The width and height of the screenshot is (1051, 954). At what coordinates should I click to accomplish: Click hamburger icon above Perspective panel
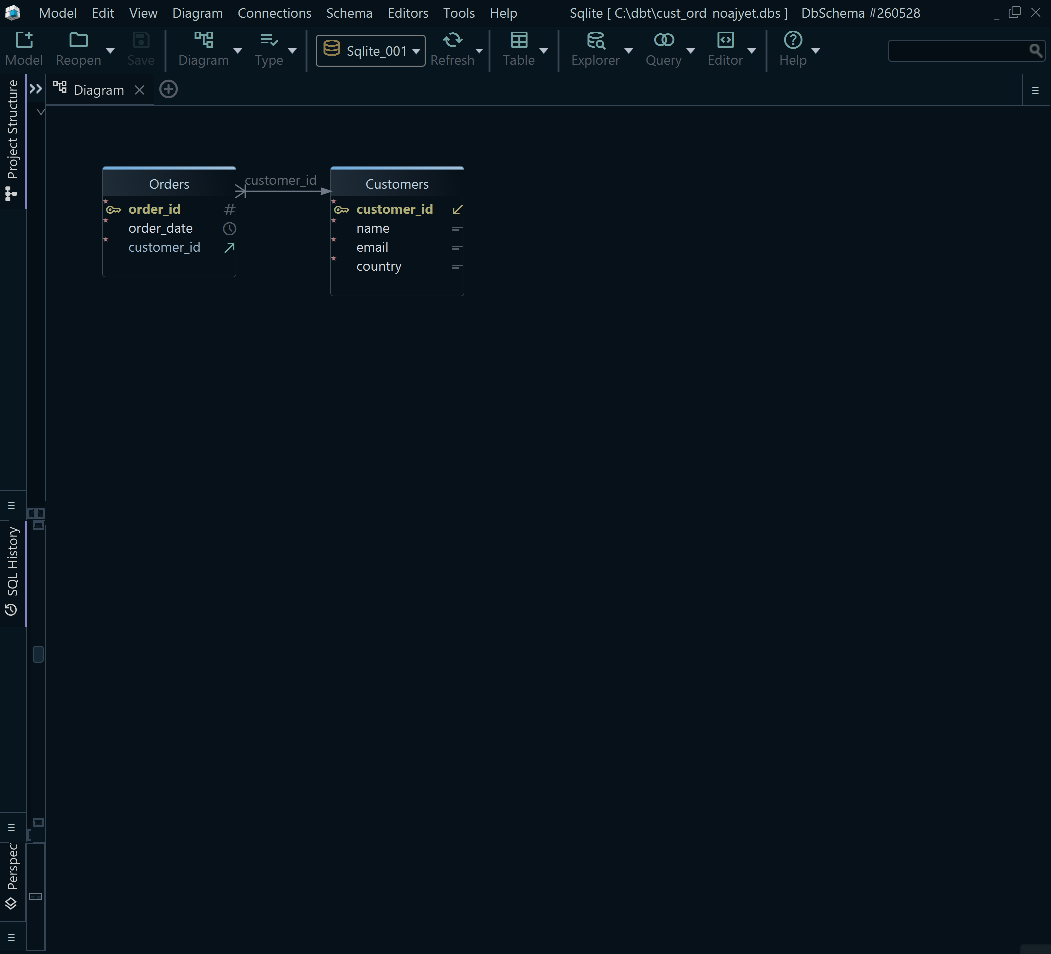(11, 827)
